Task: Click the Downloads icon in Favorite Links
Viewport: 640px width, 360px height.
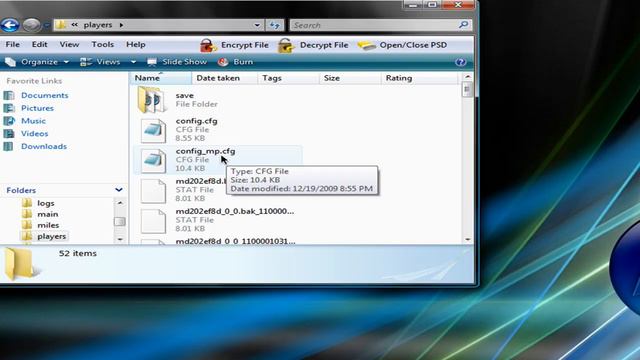Action: tap(9, 147)
